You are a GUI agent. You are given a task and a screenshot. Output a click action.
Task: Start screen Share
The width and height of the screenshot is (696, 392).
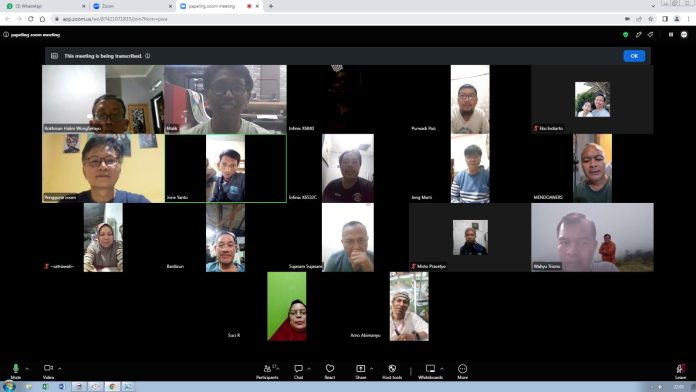[x=360, y=371]
